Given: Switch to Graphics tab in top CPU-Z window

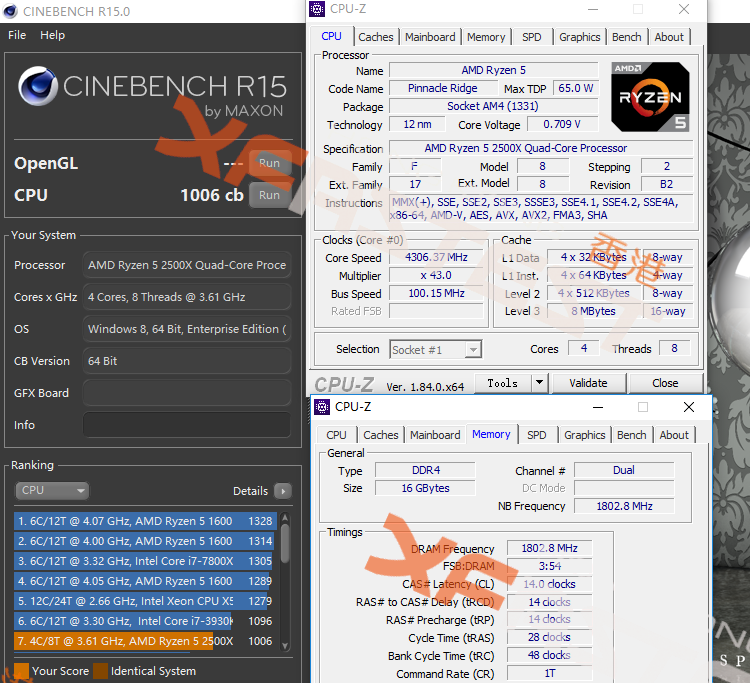Looking at the screenshot, I should click(x=580, y=37).
